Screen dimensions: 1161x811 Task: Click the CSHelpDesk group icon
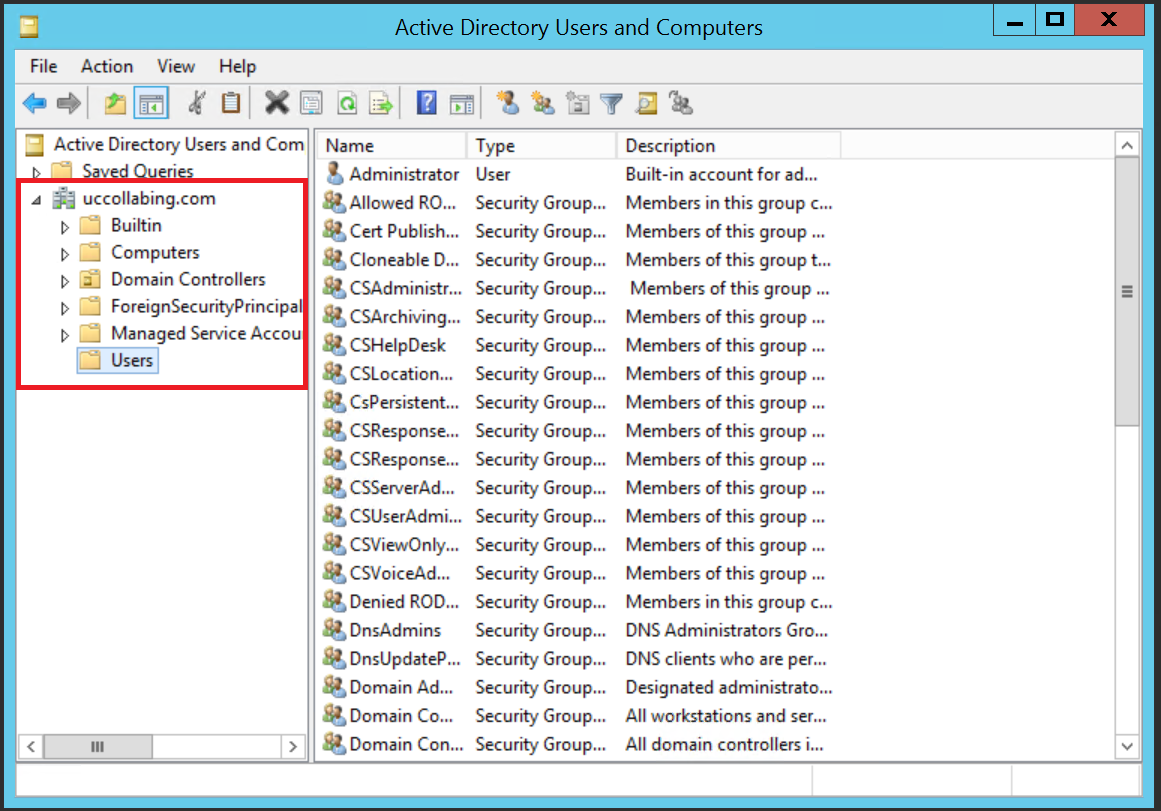(x=335, y=345)
